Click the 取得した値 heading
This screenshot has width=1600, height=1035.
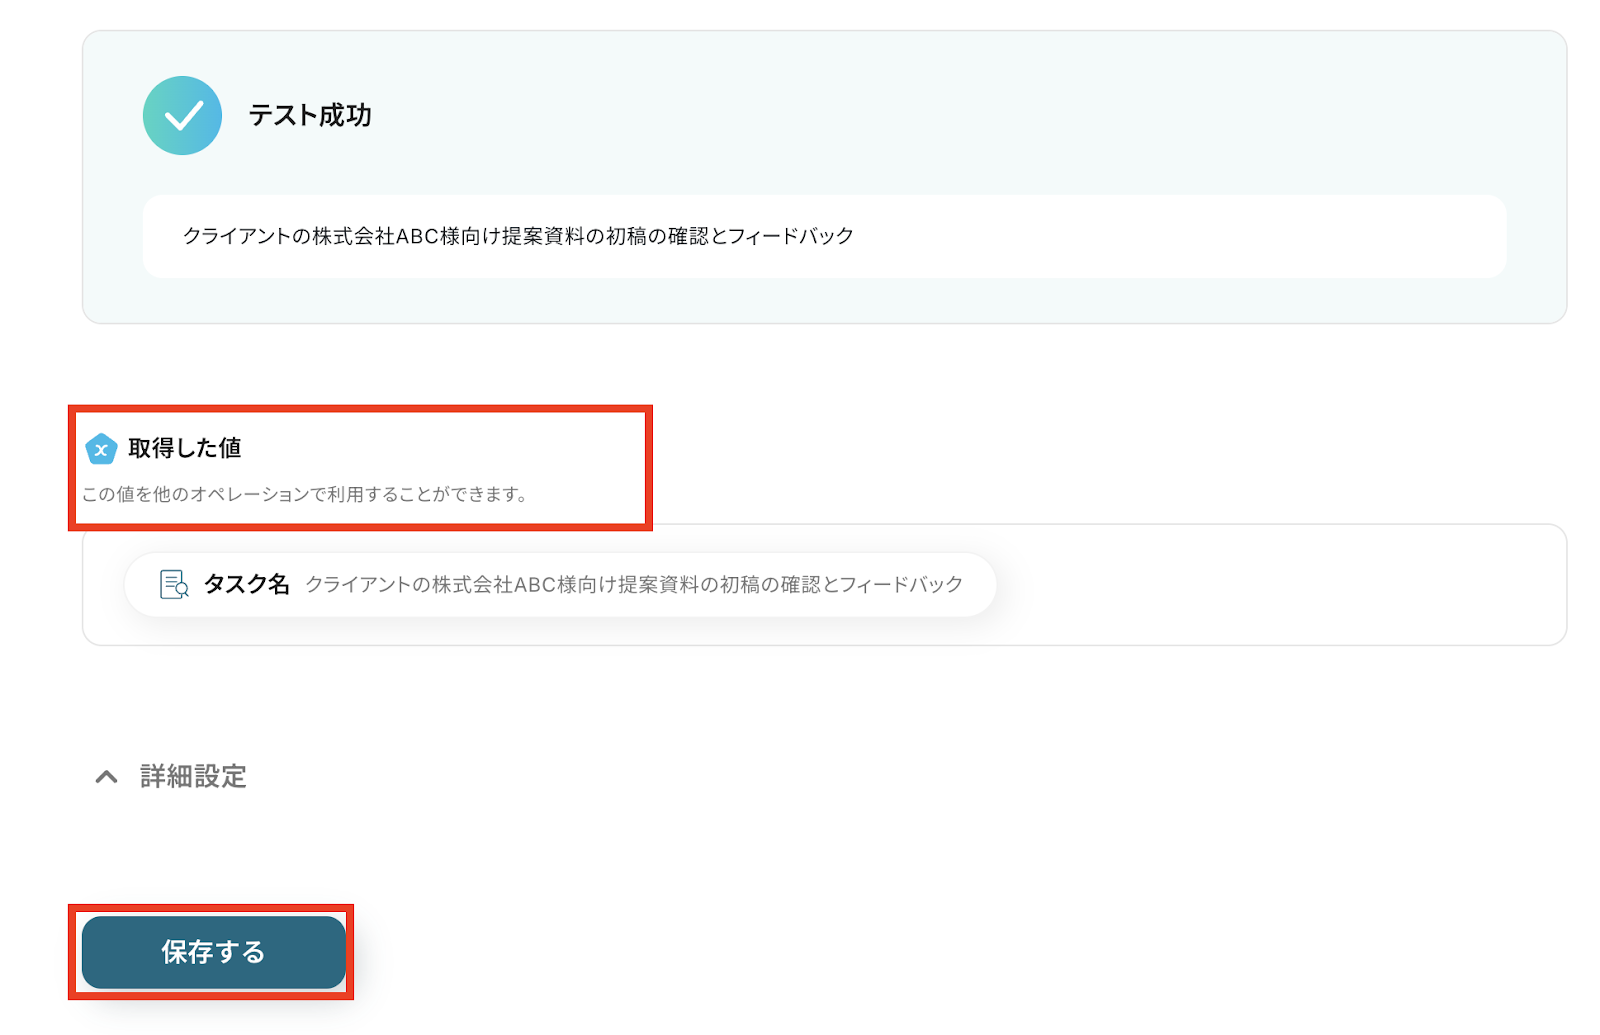click(185, 448)
